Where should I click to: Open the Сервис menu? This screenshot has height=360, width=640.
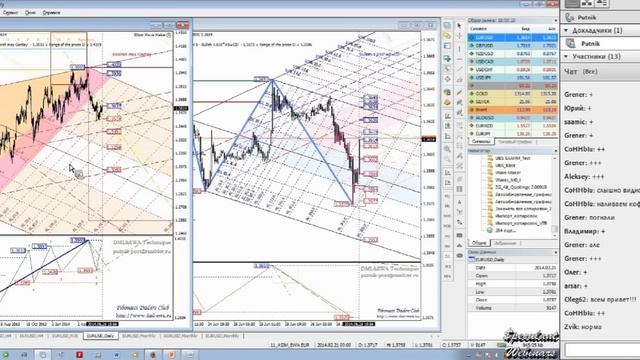10,13
